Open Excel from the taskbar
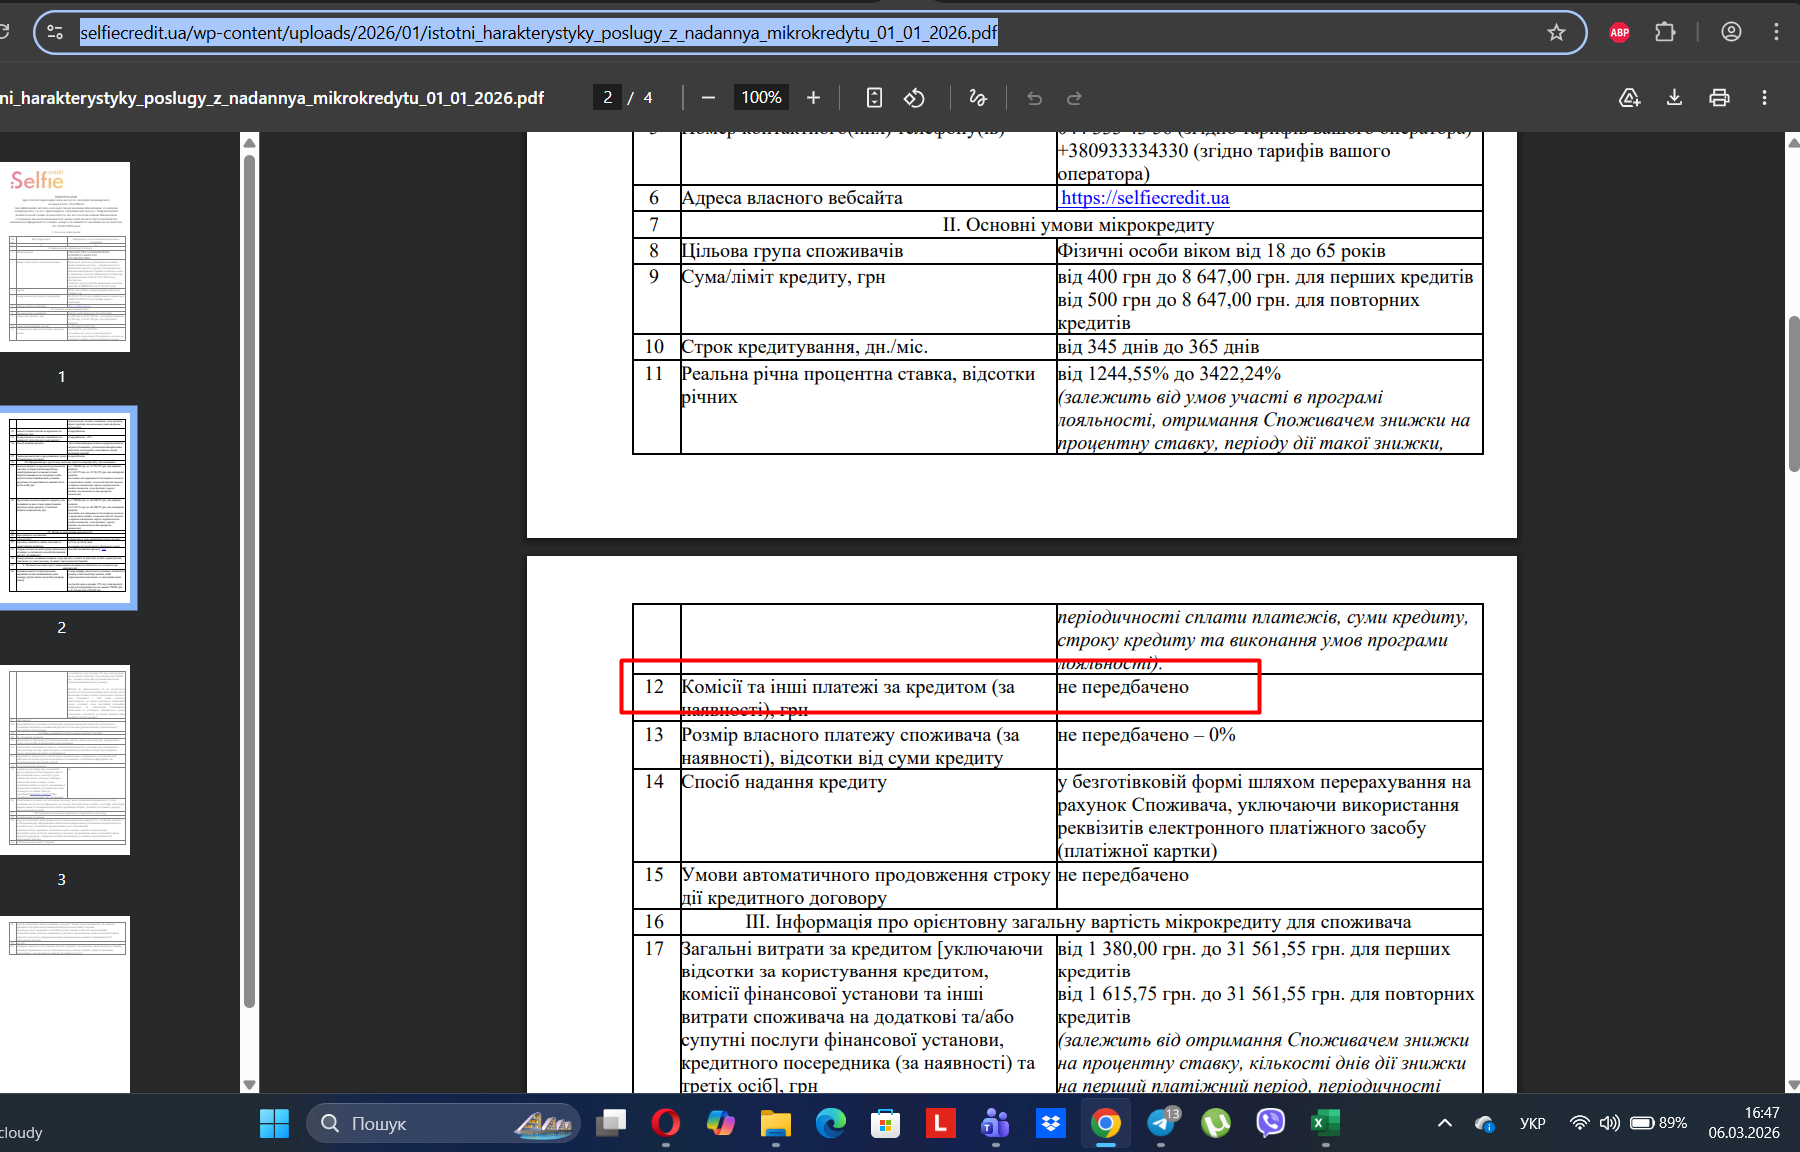This screenshot has width=1800, height=1152. click(1325, 1123)
